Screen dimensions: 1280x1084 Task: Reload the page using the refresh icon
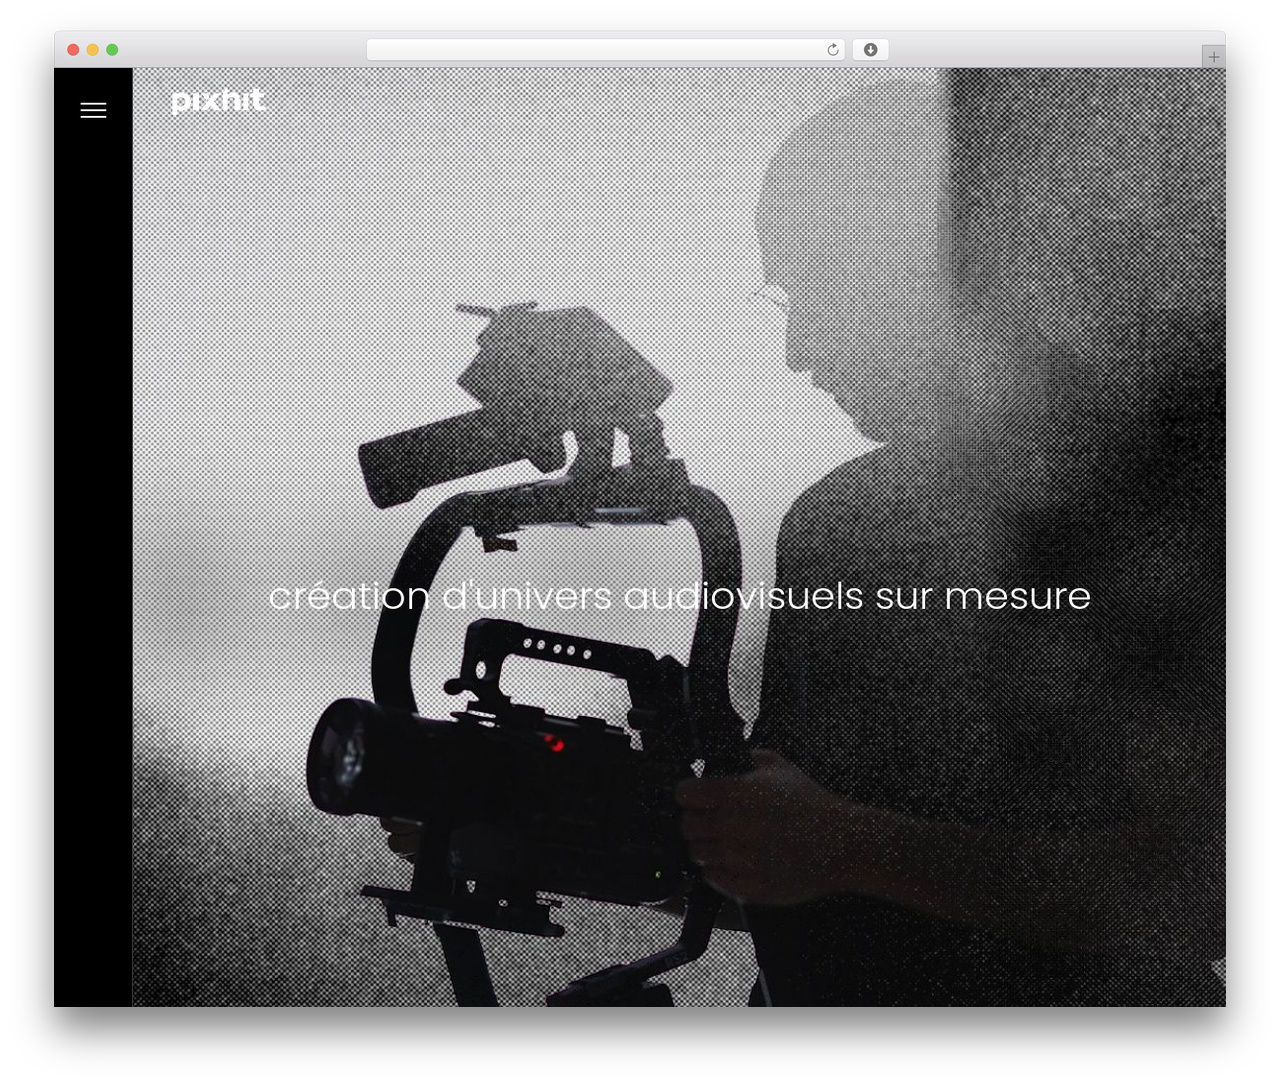click(x=833, y=50)
